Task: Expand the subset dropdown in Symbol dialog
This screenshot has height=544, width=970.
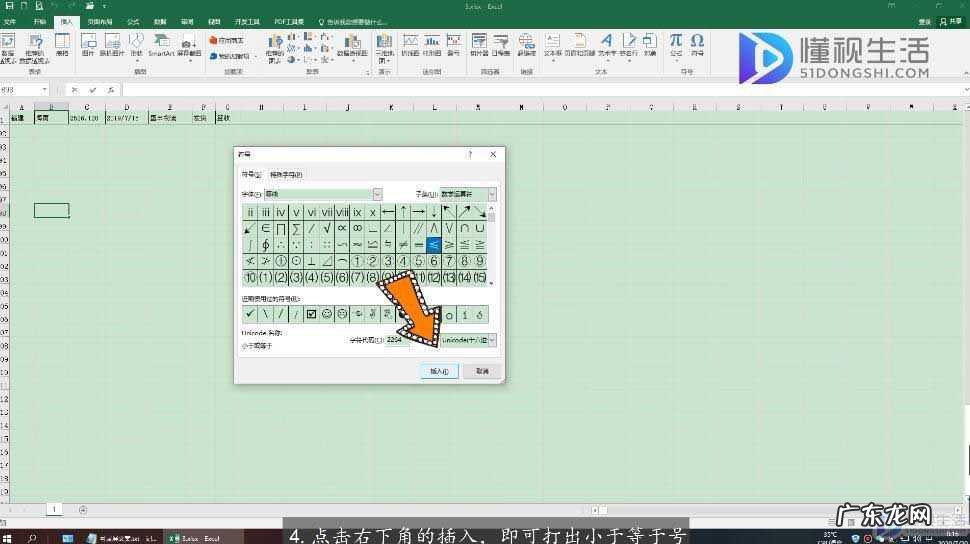Action: click(491, 194)
